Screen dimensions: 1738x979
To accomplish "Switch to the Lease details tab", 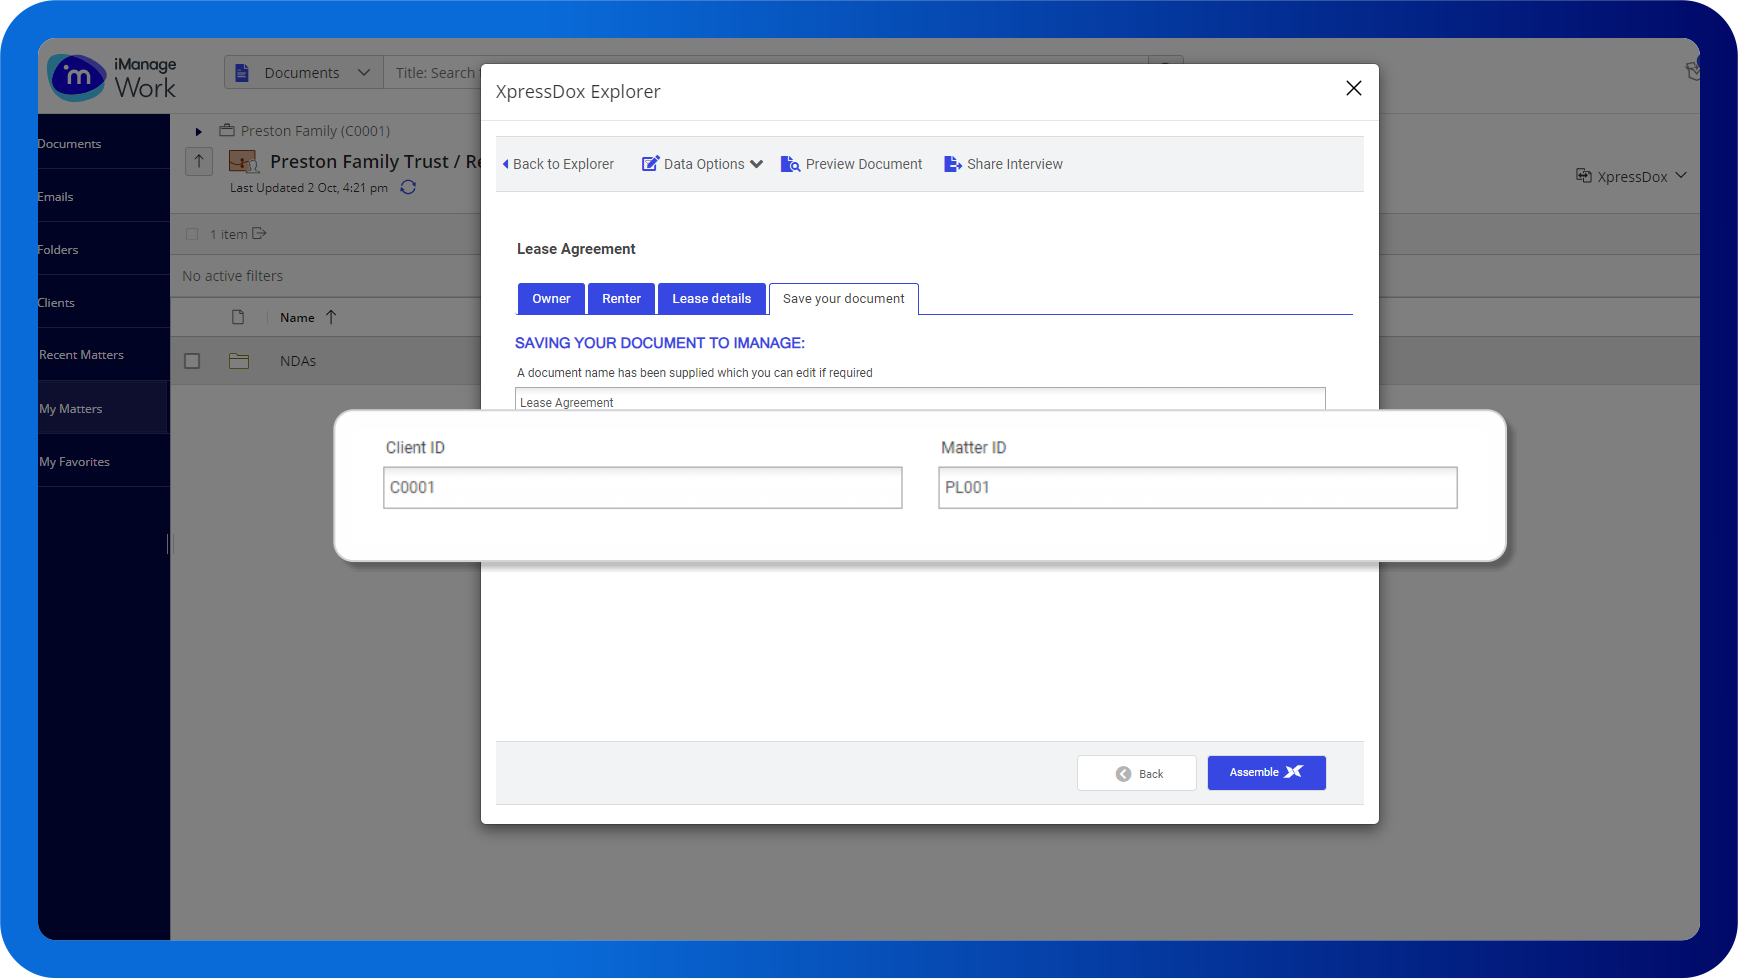I will pyautogui.click(x=711, y=299).
